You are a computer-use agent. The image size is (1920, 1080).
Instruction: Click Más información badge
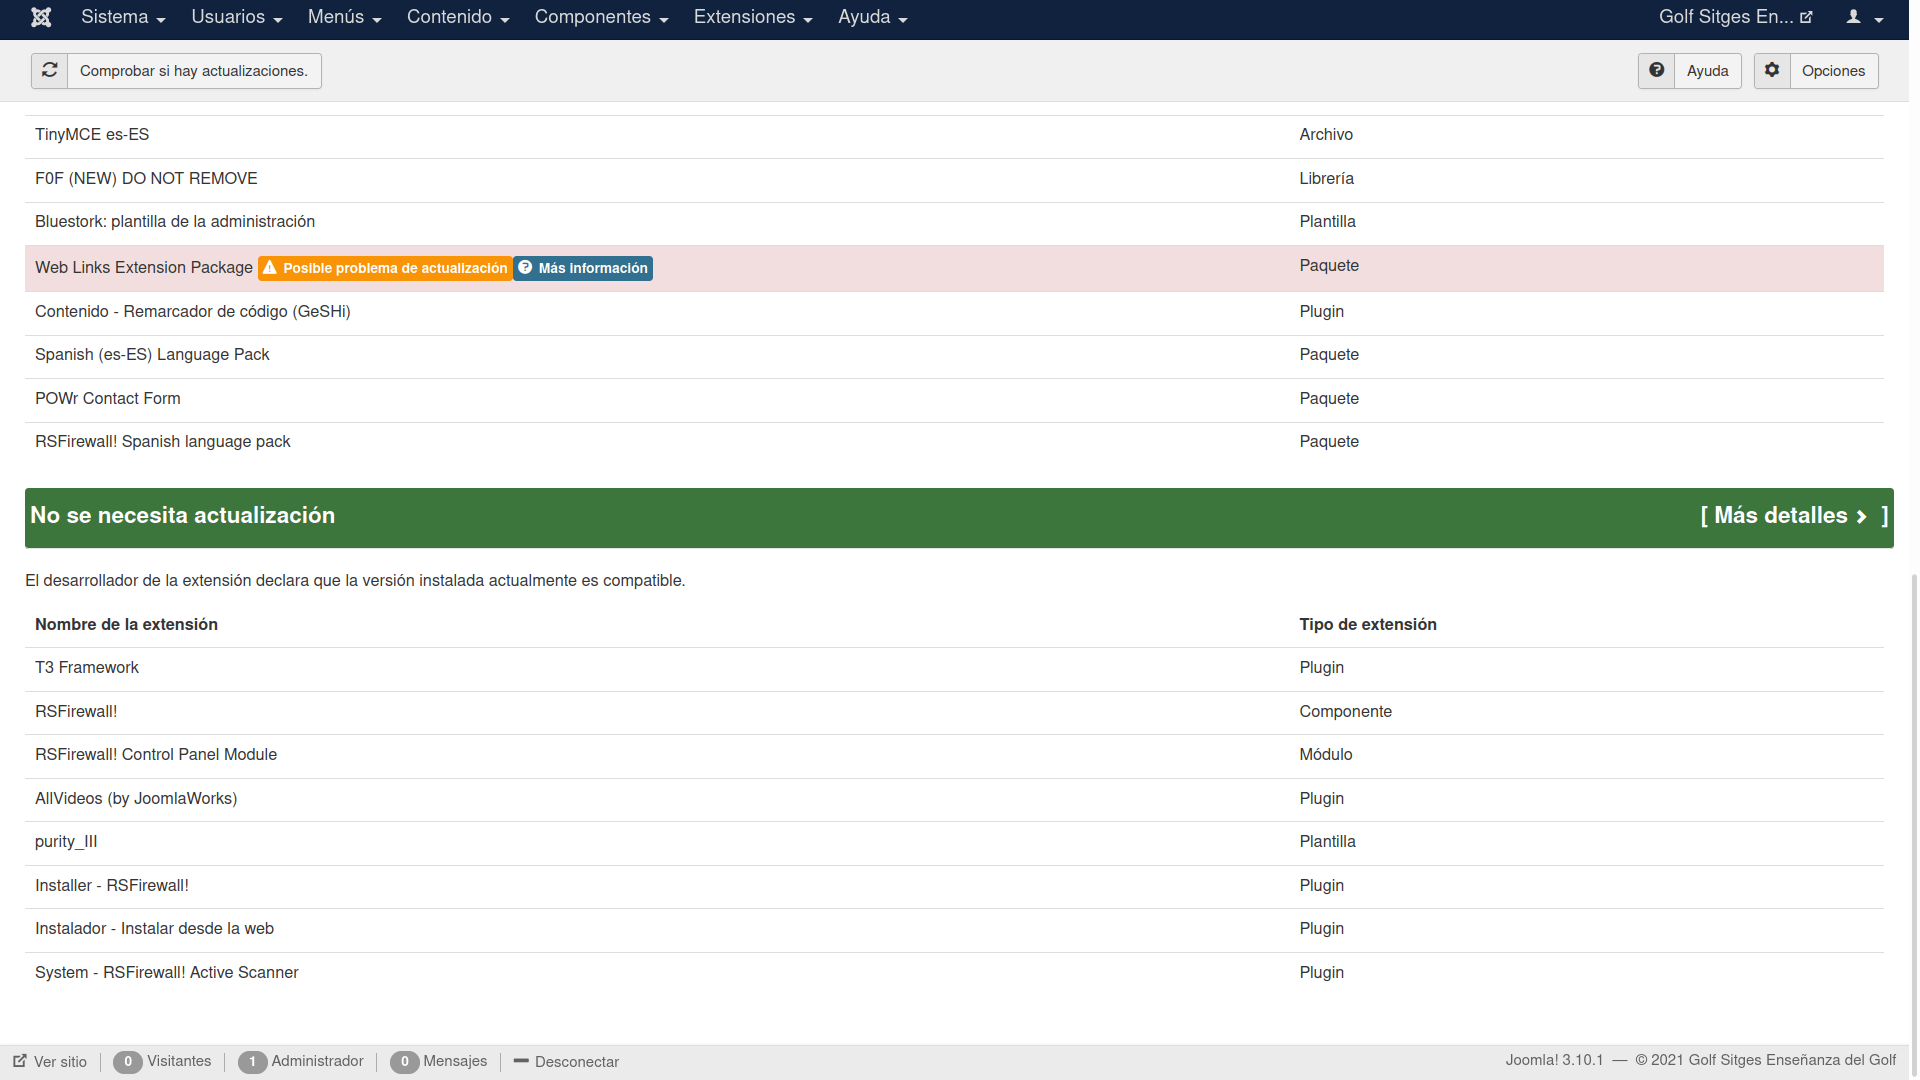pos(583,268)
